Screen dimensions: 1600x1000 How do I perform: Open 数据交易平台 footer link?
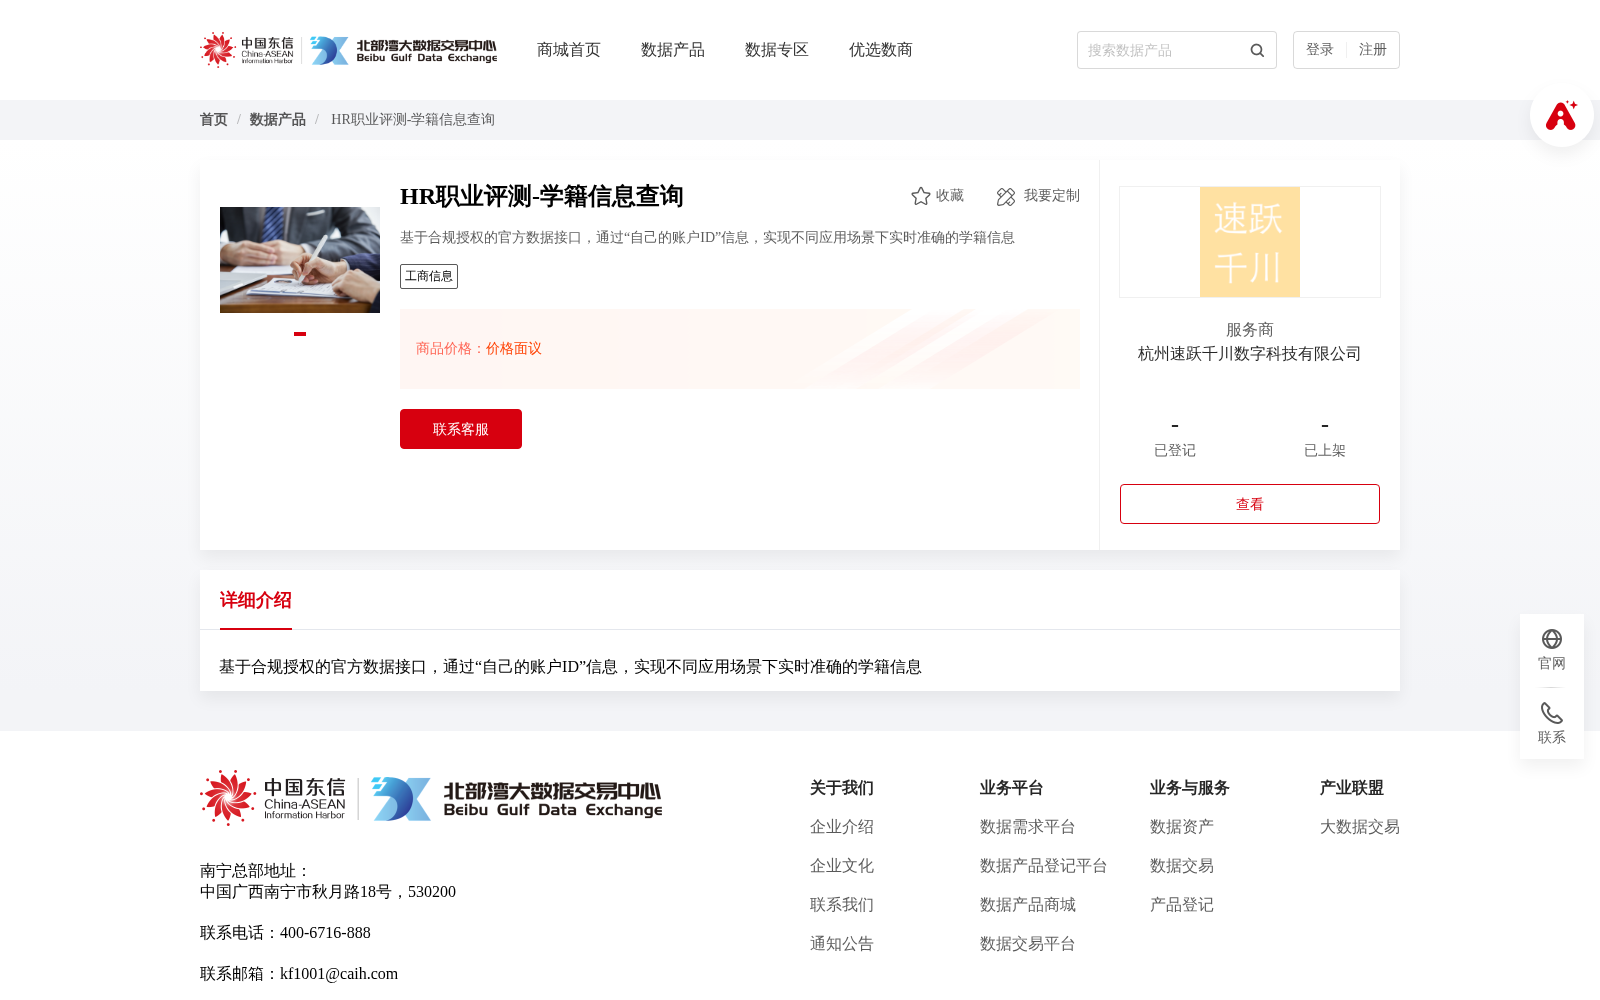tap(1028, 944)
